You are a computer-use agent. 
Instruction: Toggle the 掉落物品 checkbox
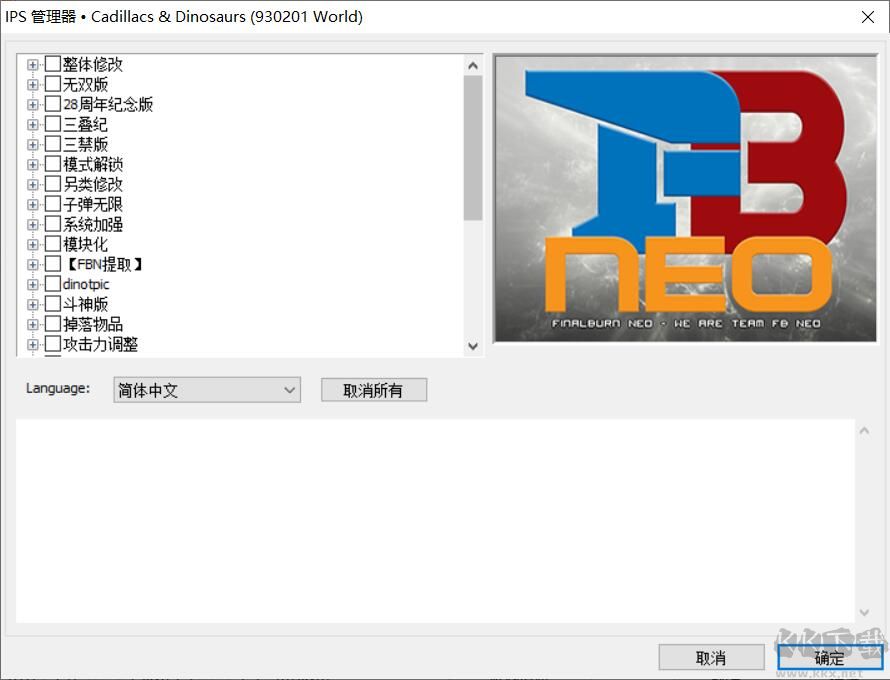coord(53,324)
